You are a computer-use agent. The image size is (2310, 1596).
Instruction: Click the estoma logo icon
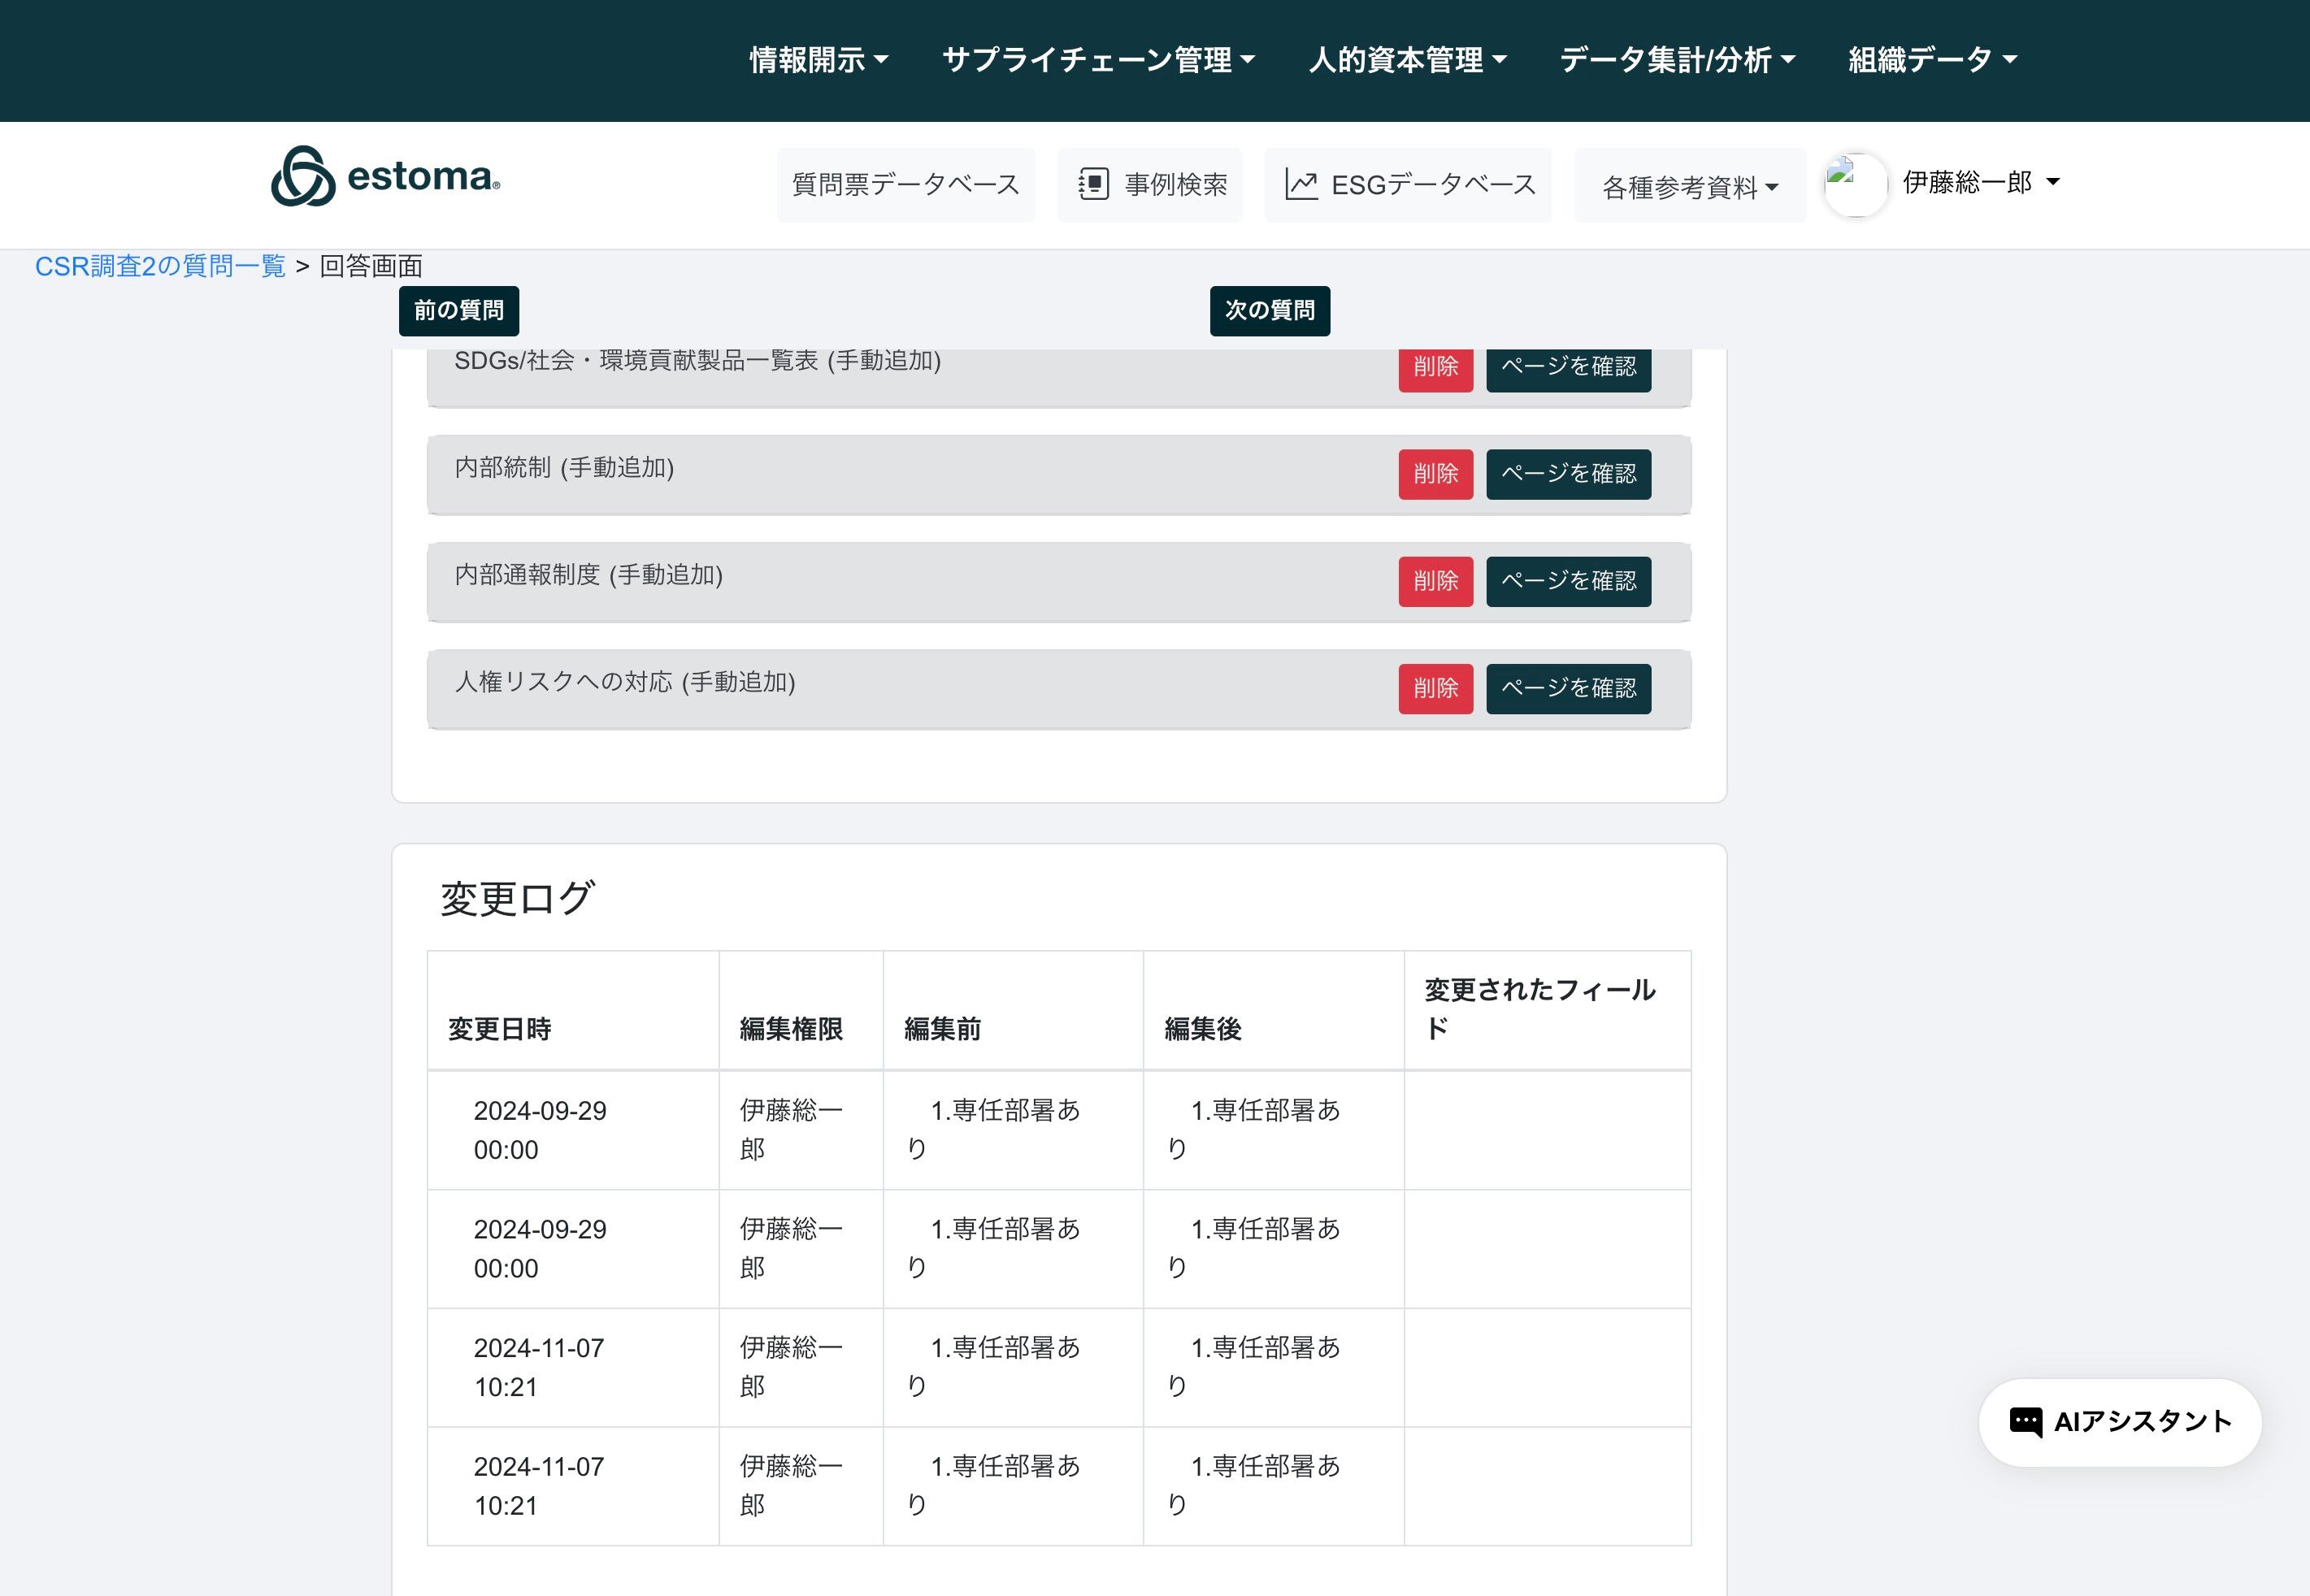click(302, 177)
